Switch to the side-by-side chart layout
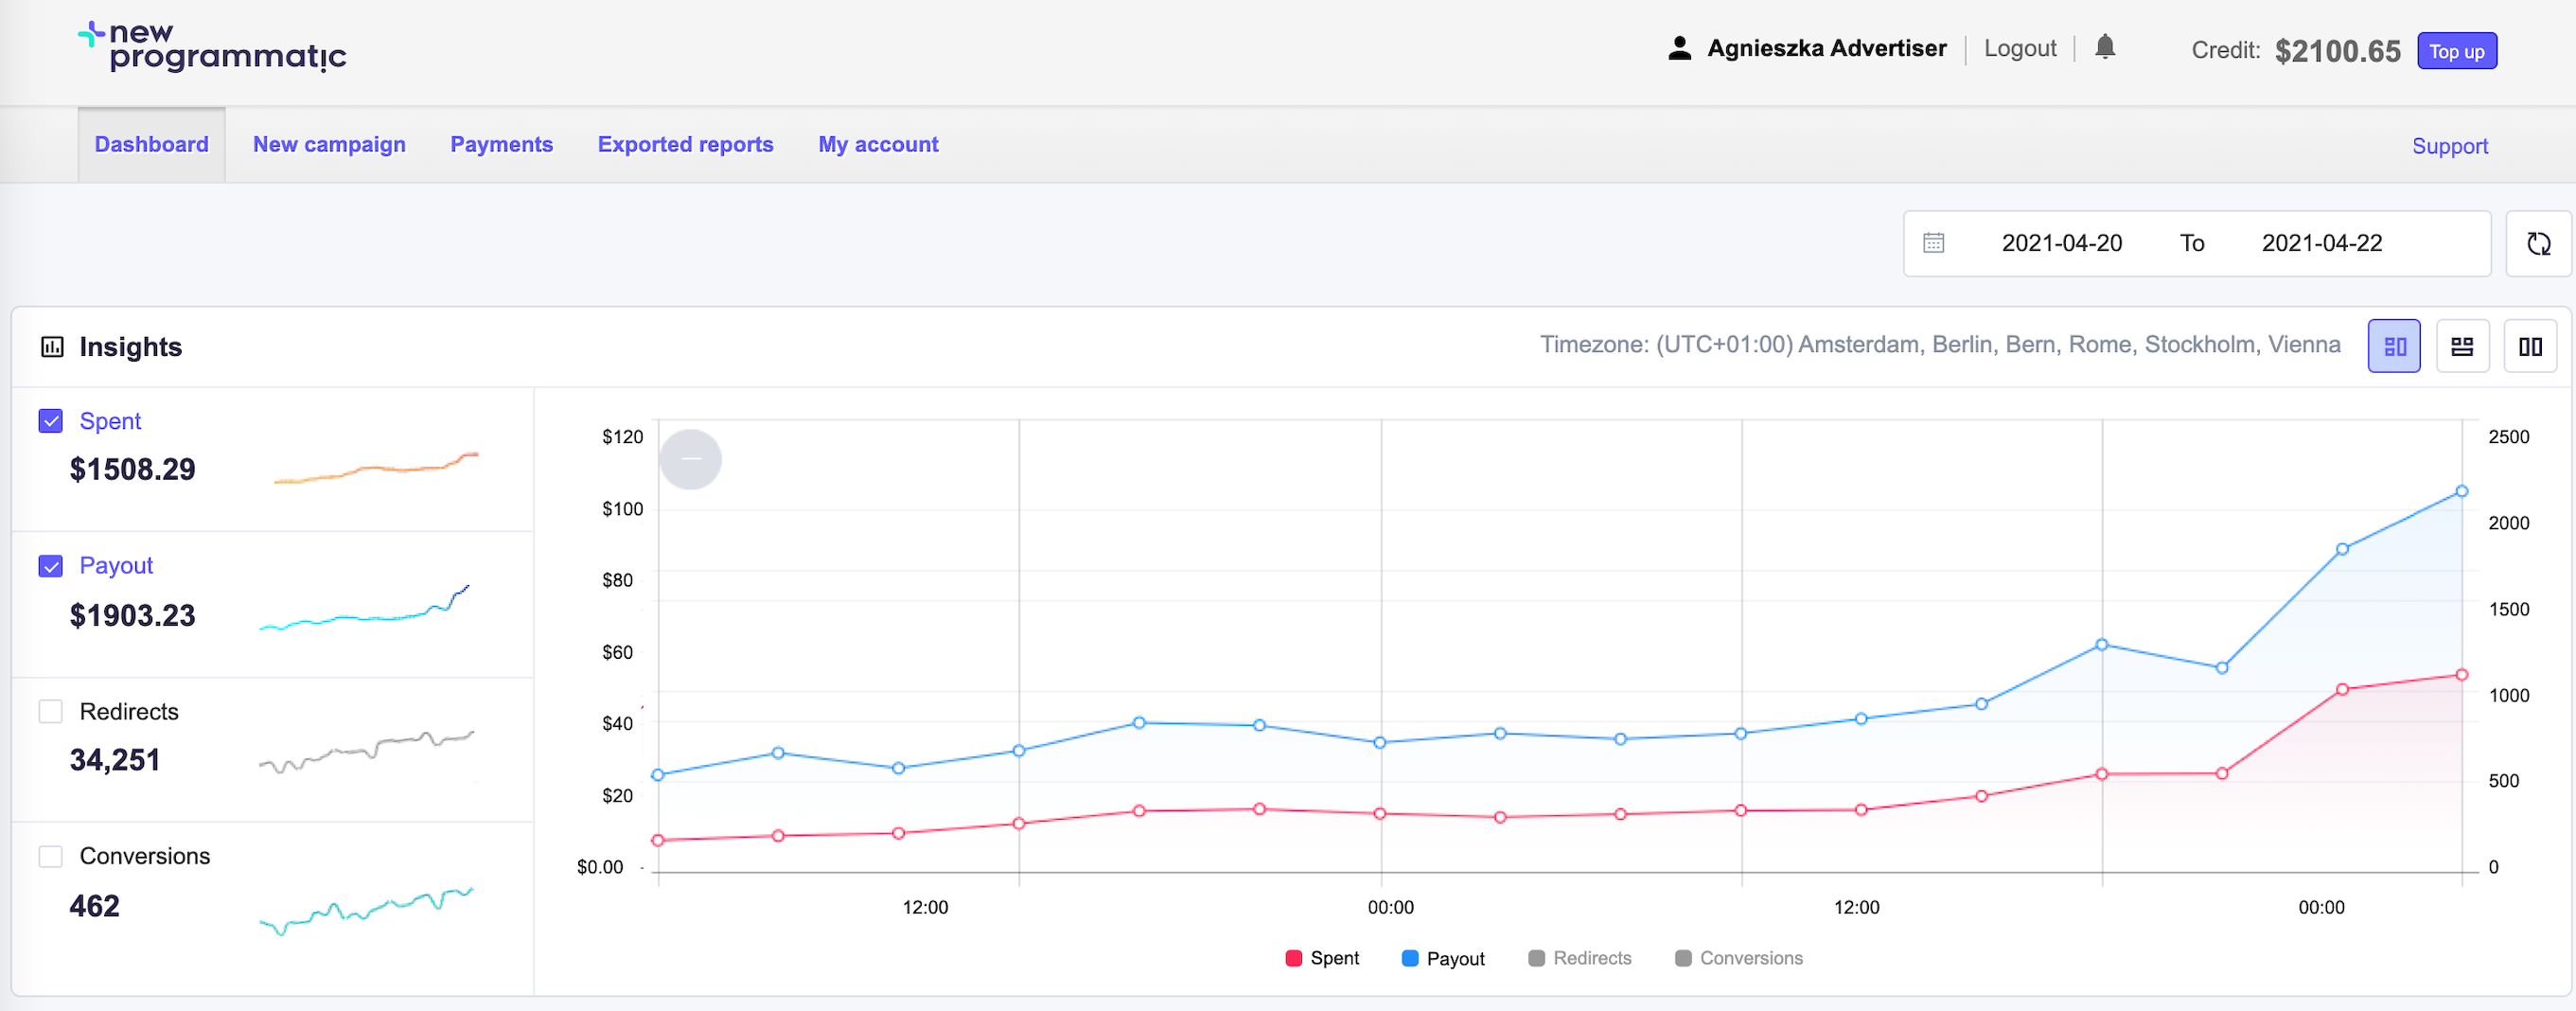 point(2394,346)
